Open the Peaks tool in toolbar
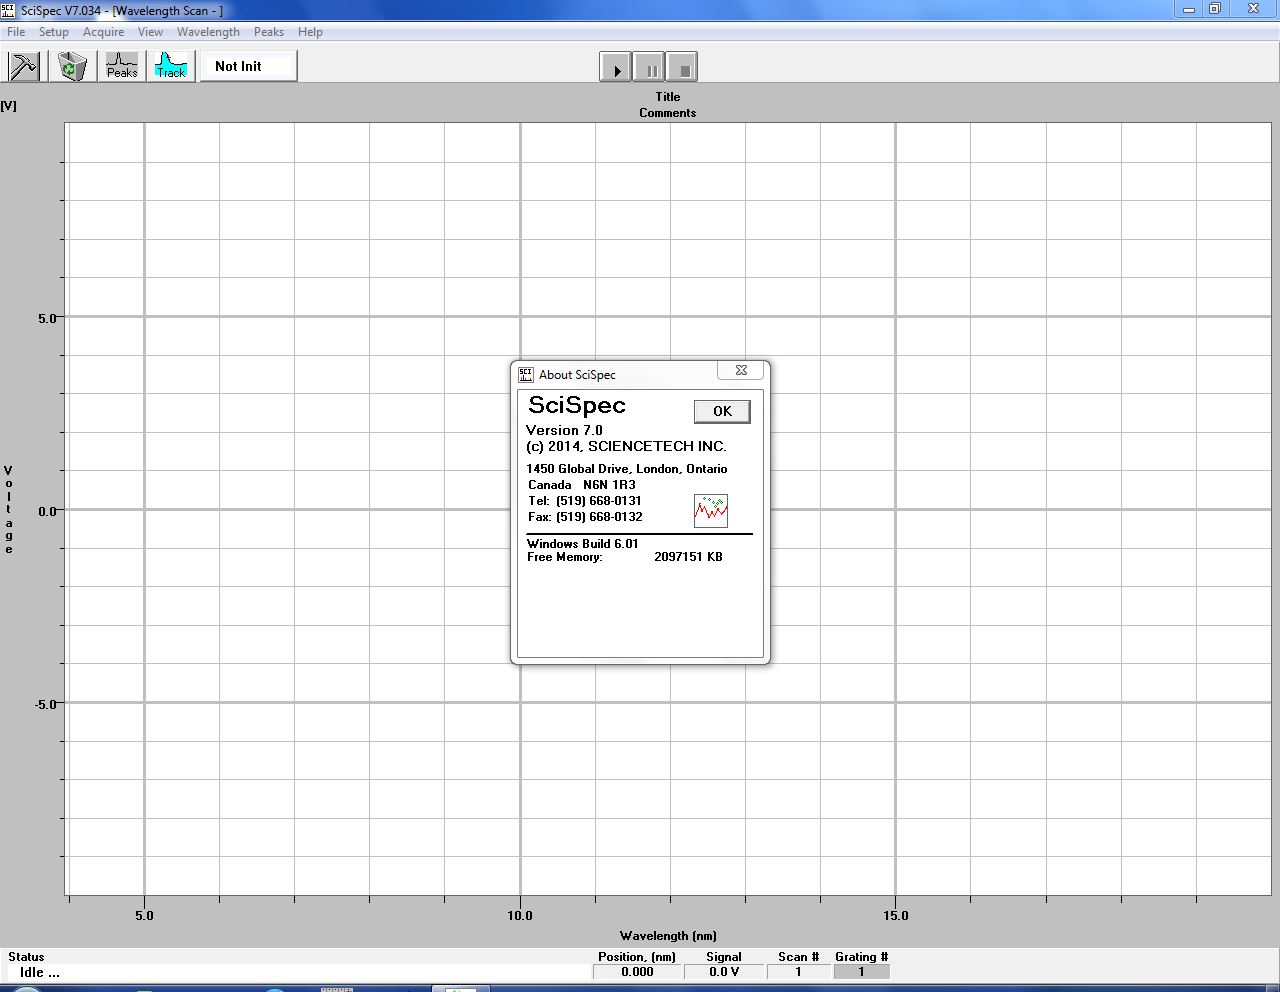 click(x=122, y=67)
